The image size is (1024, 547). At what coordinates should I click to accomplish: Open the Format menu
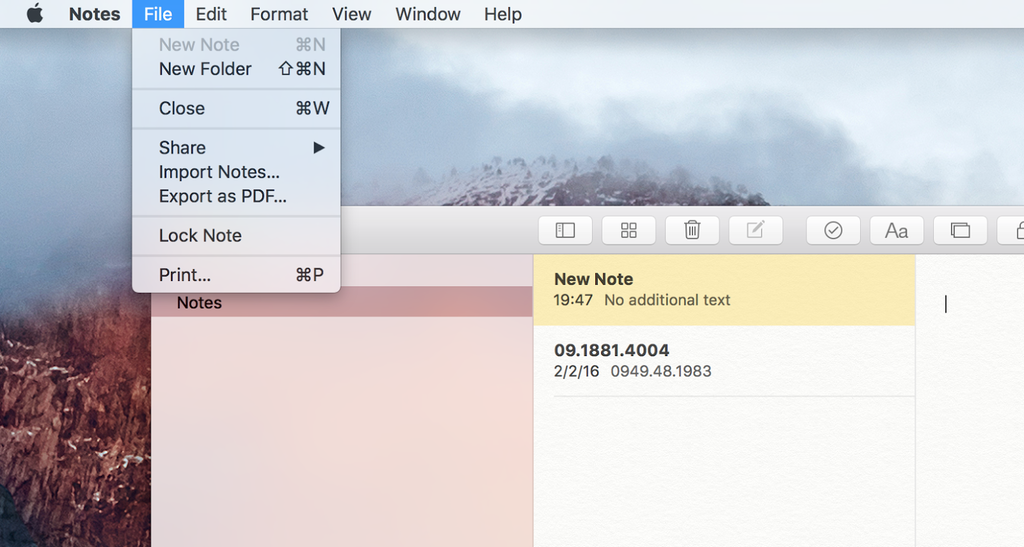(279, 14)
